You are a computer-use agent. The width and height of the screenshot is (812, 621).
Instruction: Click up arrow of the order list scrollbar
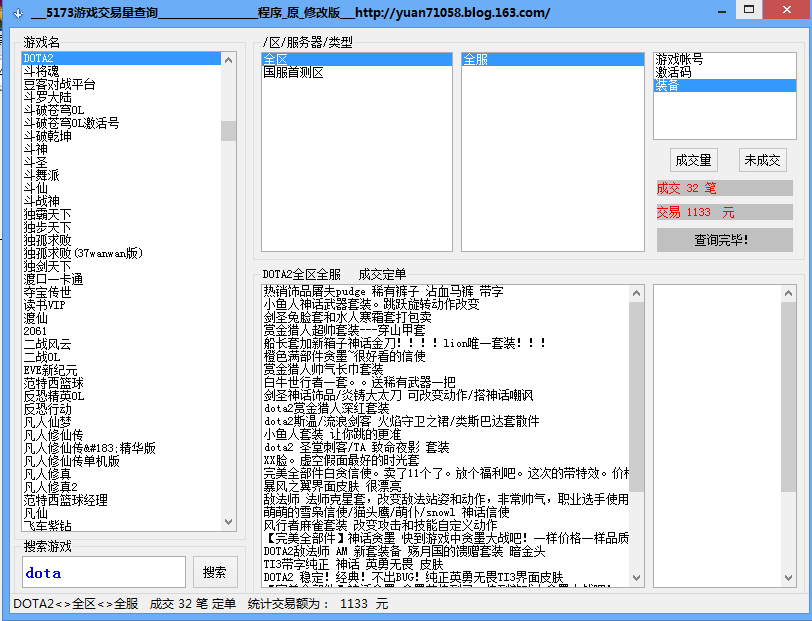(636, 293)
